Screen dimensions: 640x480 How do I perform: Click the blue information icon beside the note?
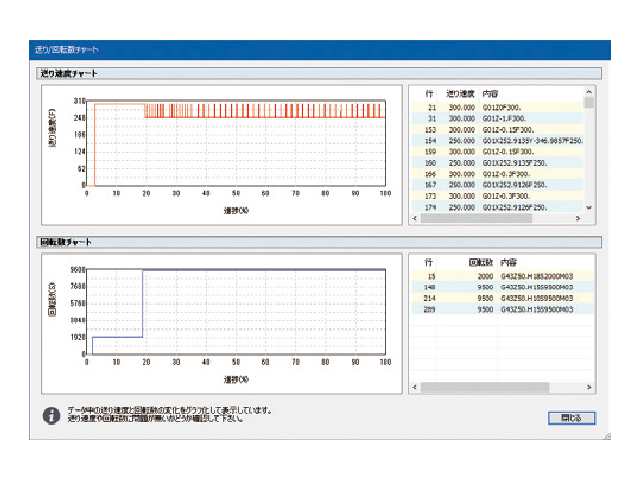tap(51, 416)
